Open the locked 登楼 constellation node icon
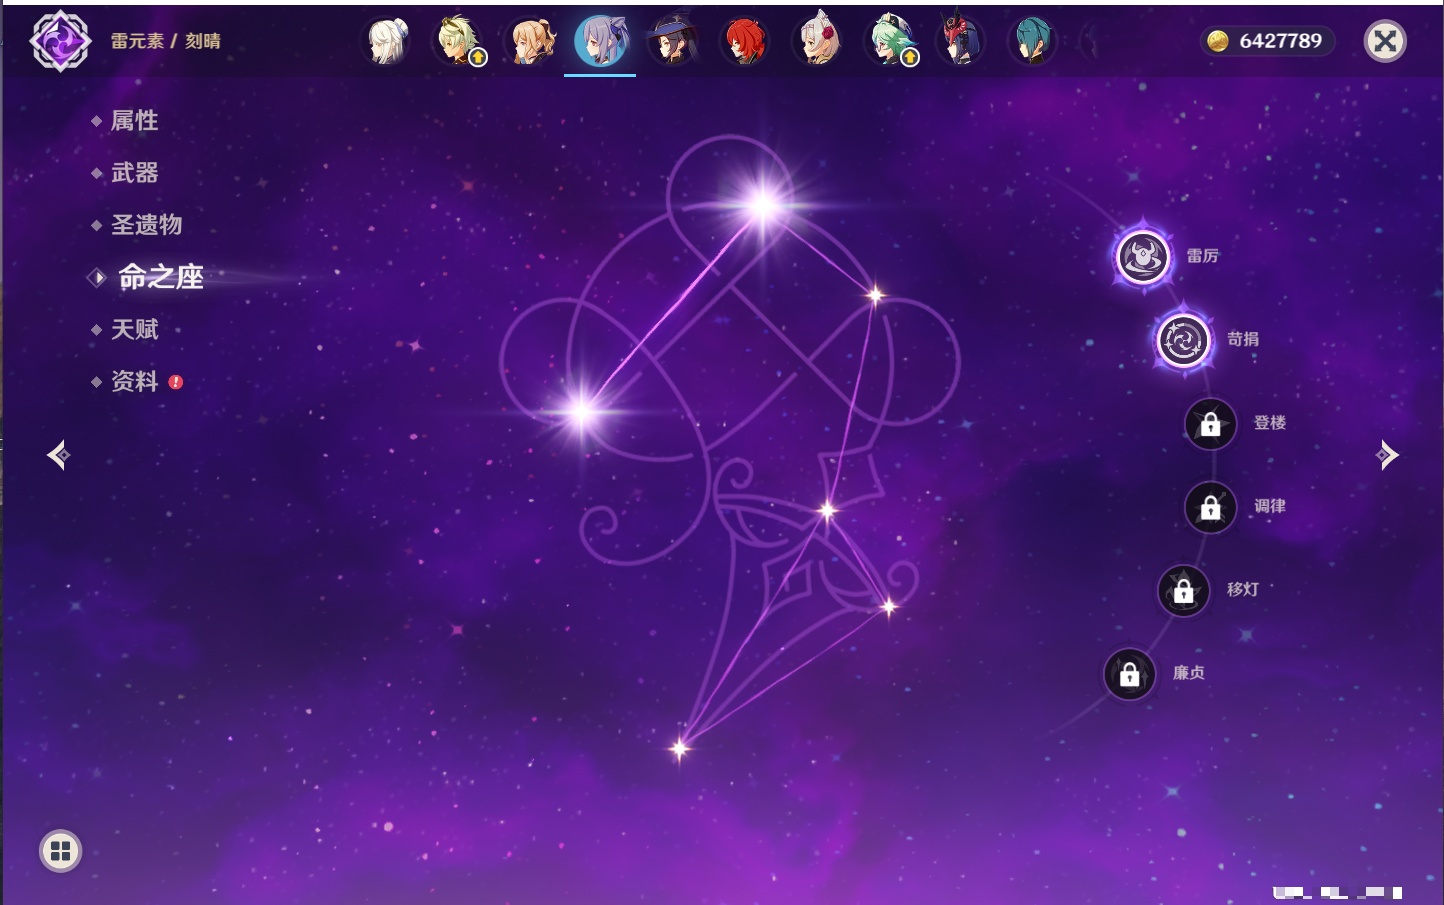 pyautogui.click(x=1210, y=424)
